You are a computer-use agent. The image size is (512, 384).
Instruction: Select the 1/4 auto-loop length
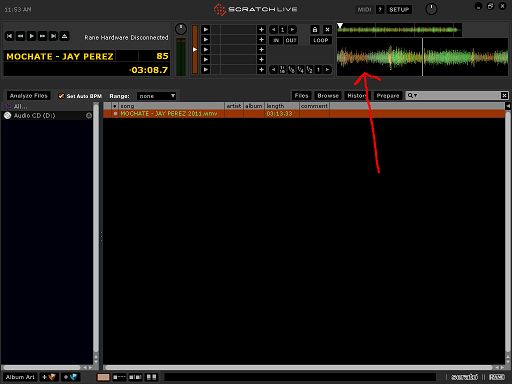click(x=300, y=70)
